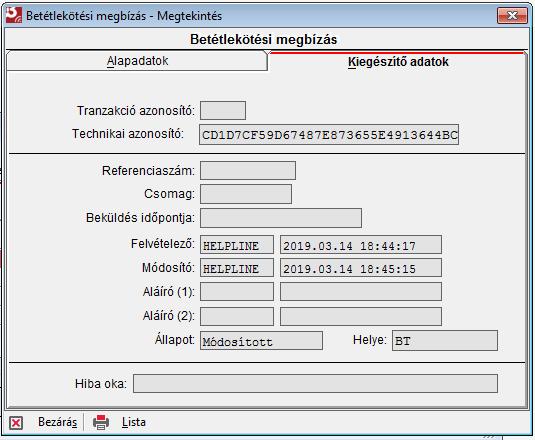Click the Helye label
Screen dimensions: 535x440
[370, 340]
